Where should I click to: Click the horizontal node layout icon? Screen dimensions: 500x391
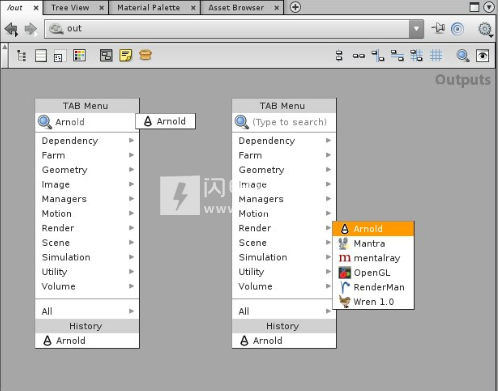pyautogui.click(x=359, y=56)
